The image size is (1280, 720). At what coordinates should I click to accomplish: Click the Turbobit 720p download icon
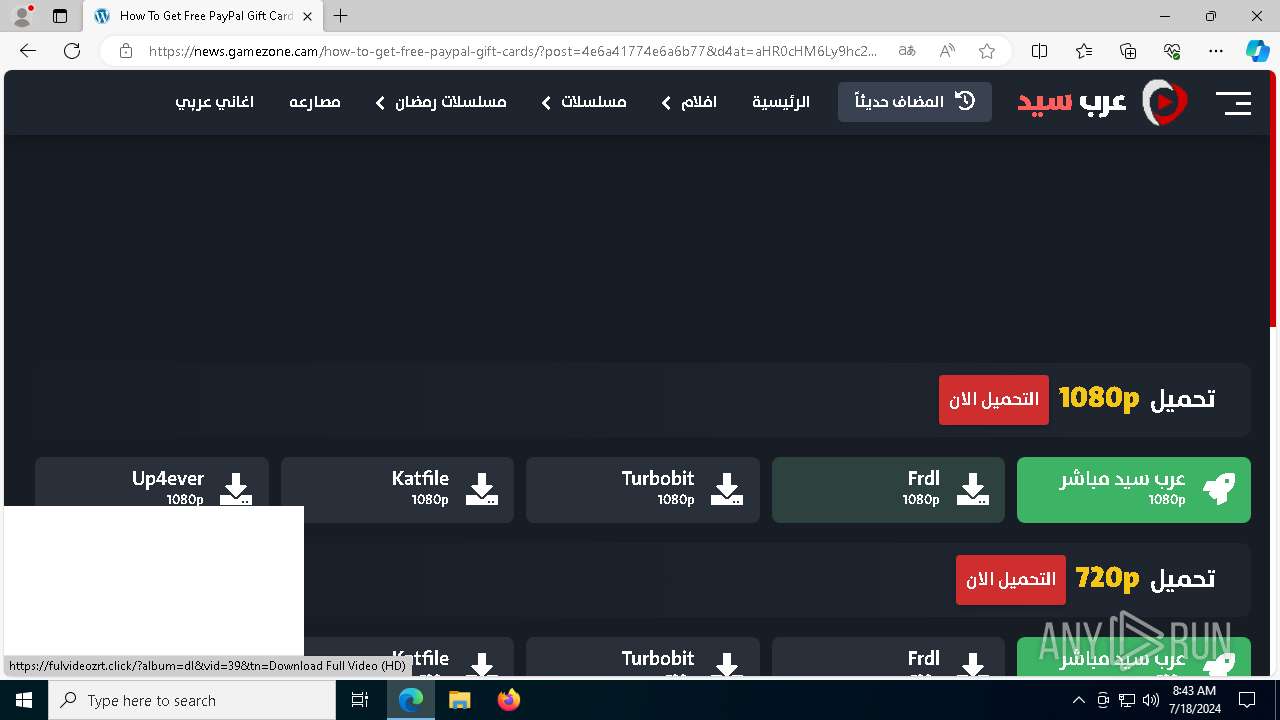(x=727, y=664)
